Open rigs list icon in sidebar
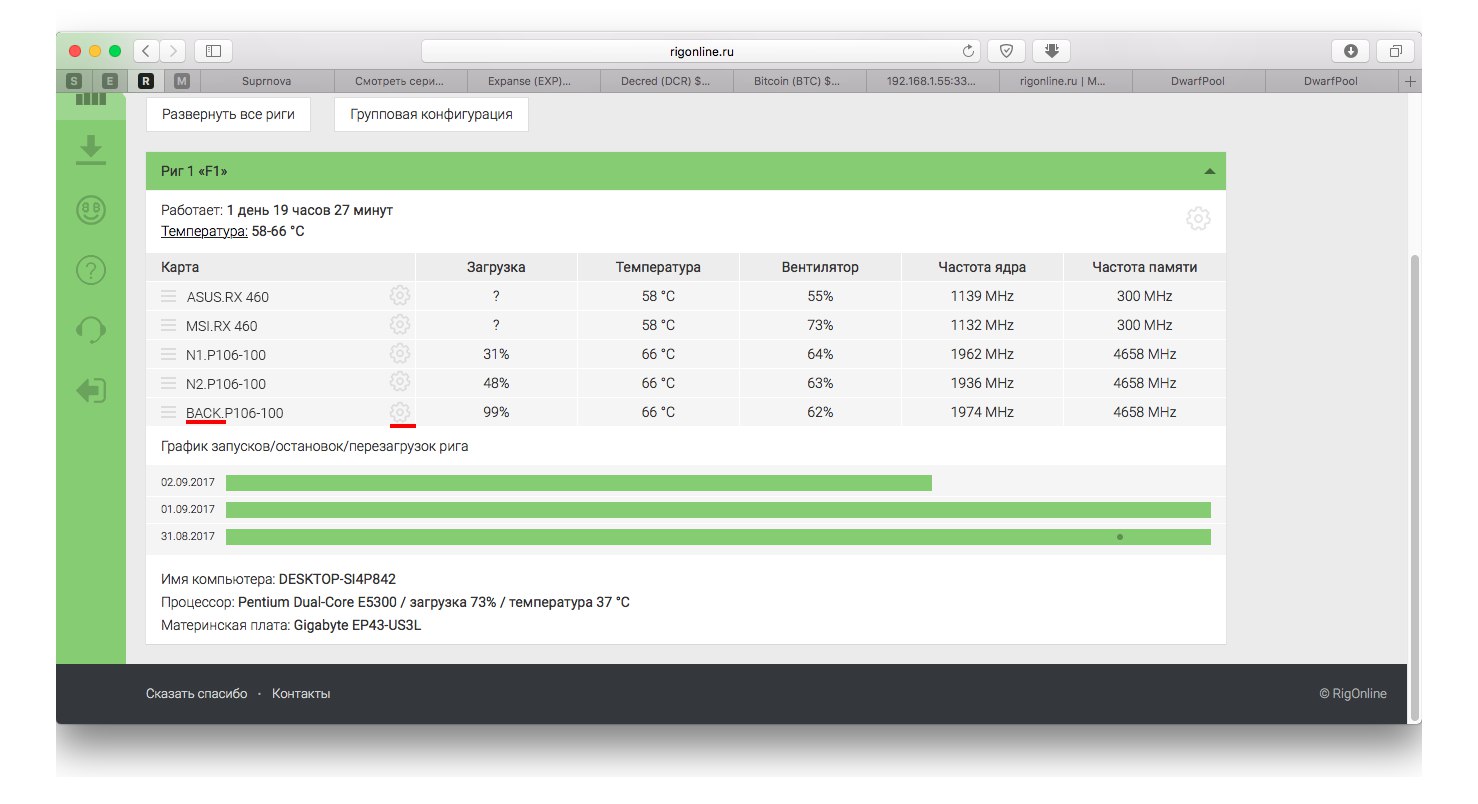The height and width of the screenshot is (804, 1478). [x=91, y=99]
